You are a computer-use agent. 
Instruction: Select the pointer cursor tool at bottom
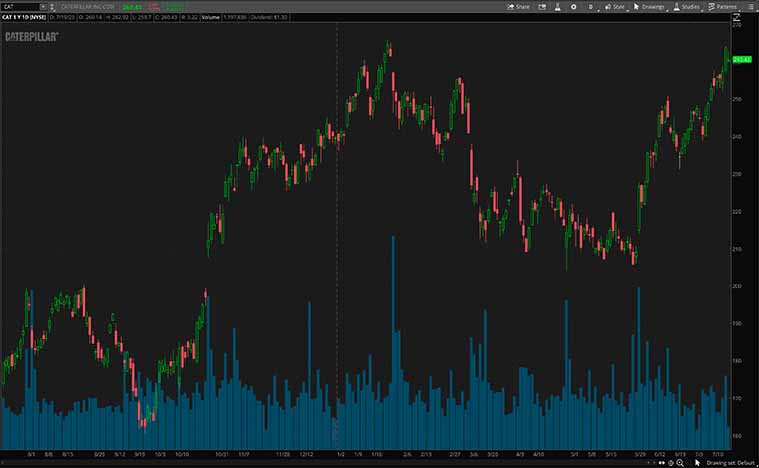696,463
